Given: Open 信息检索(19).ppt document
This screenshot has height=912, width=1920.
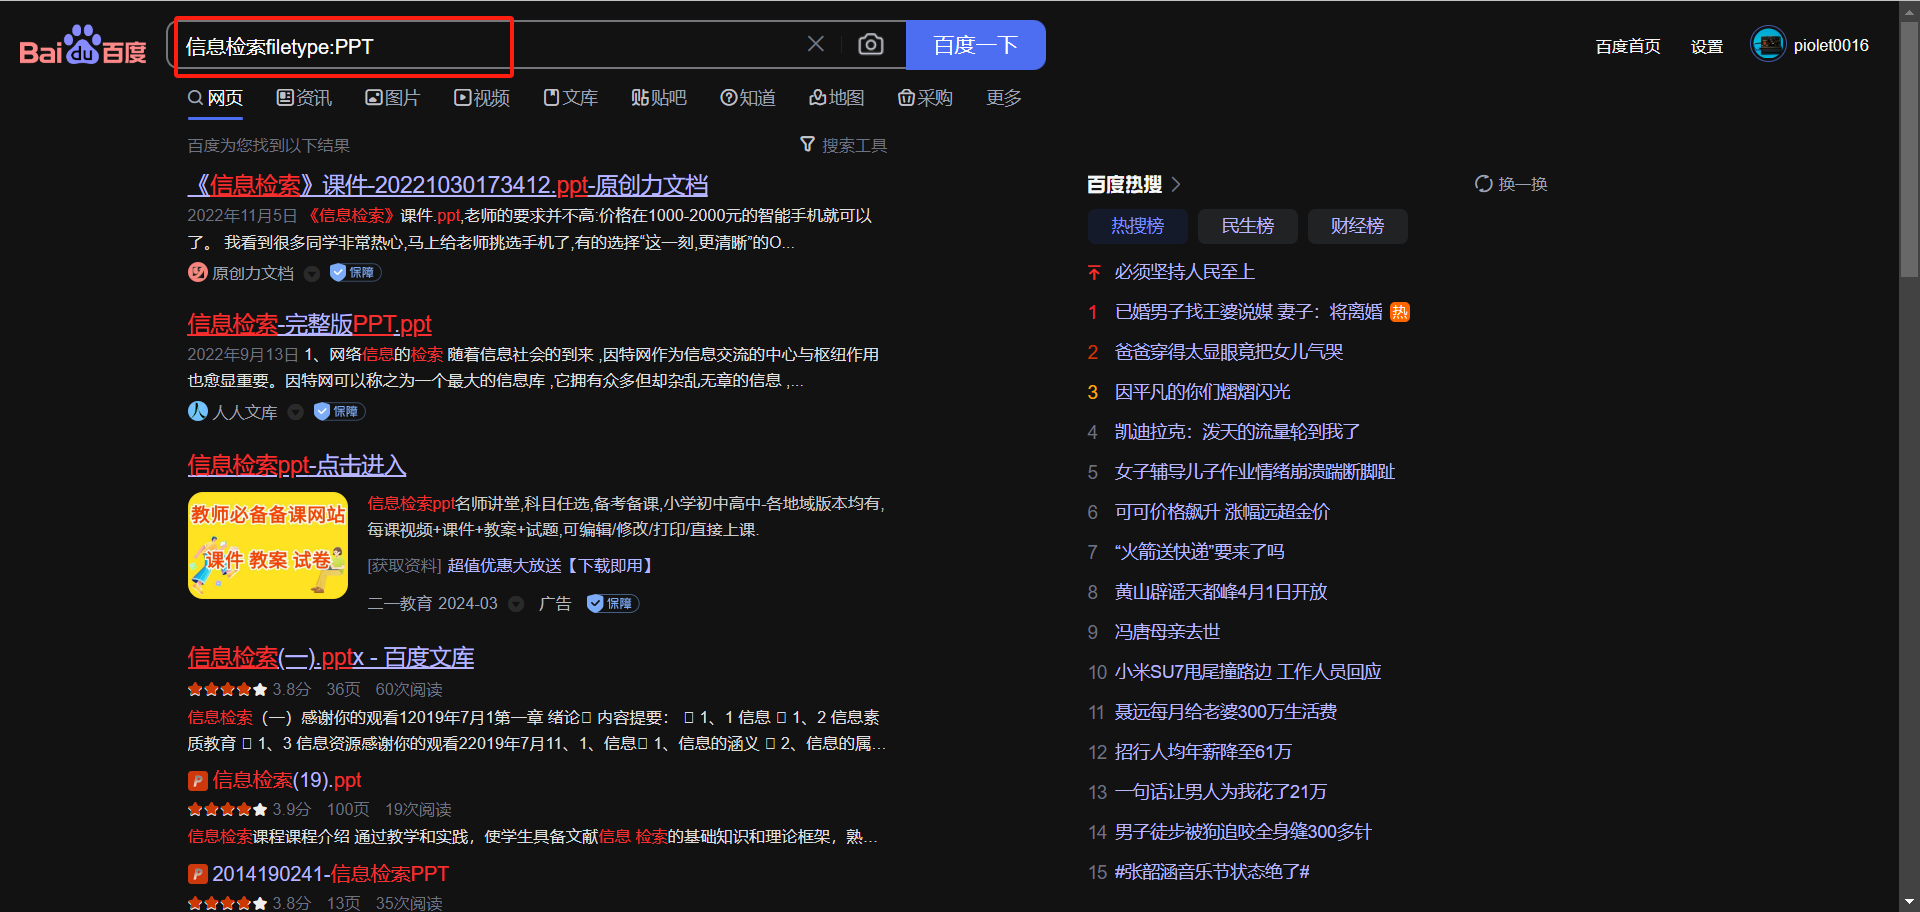Looking at the screenshot, I should (286, 780).
